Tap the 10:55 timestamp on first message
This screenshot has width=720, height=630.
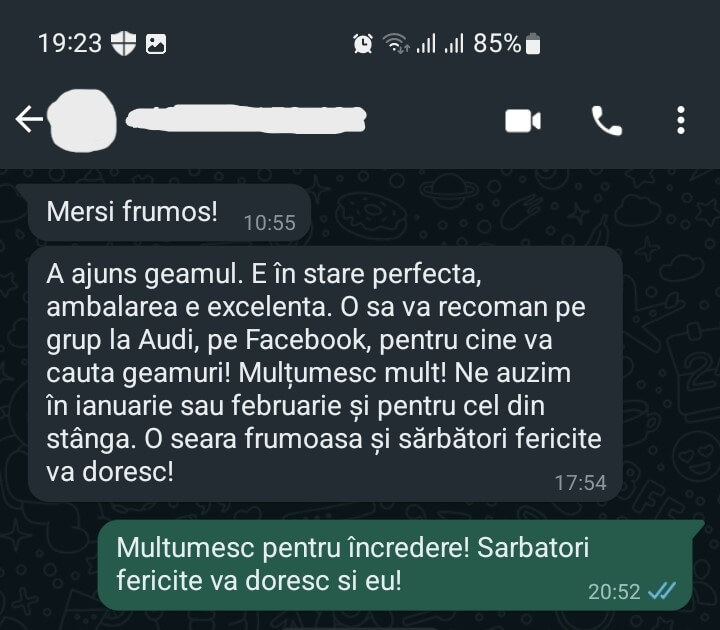pyautogui.click(x=270, y=223)
